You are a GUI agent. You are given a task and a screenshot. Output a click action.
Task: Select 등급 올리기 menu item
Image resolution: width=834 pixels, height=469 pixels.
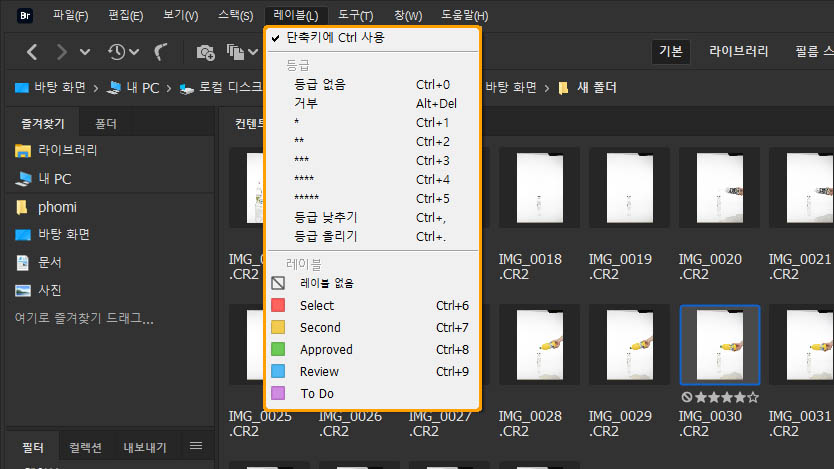(372, 237)
